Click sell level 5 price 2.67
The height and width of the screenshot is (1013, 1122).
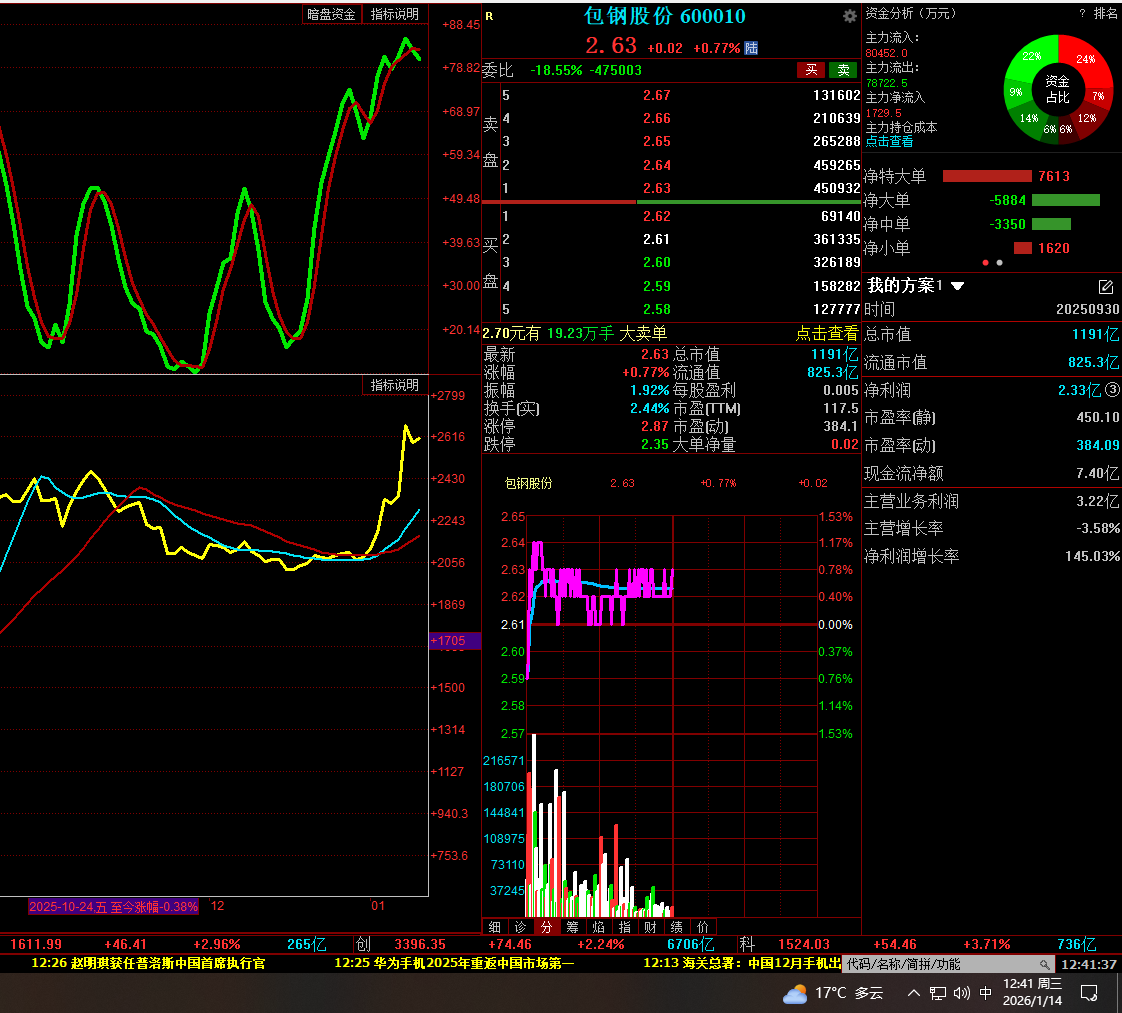[x=656, y=95]
